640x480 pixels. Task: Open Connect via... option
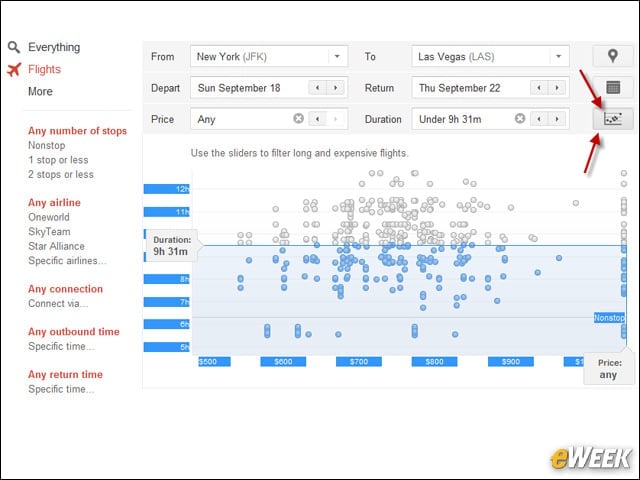point(58,304)
